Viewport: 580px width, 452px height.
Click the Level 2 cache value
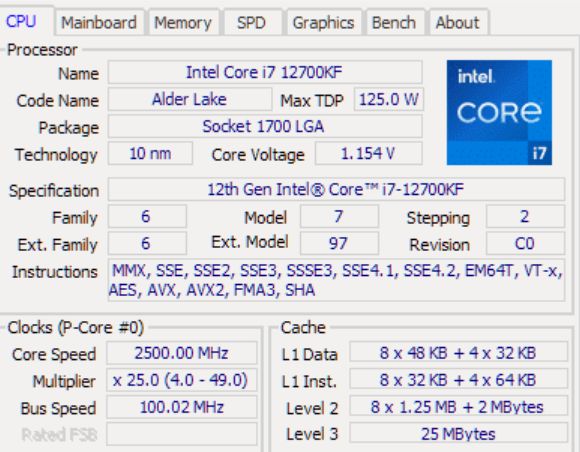(x=459, y=407)
